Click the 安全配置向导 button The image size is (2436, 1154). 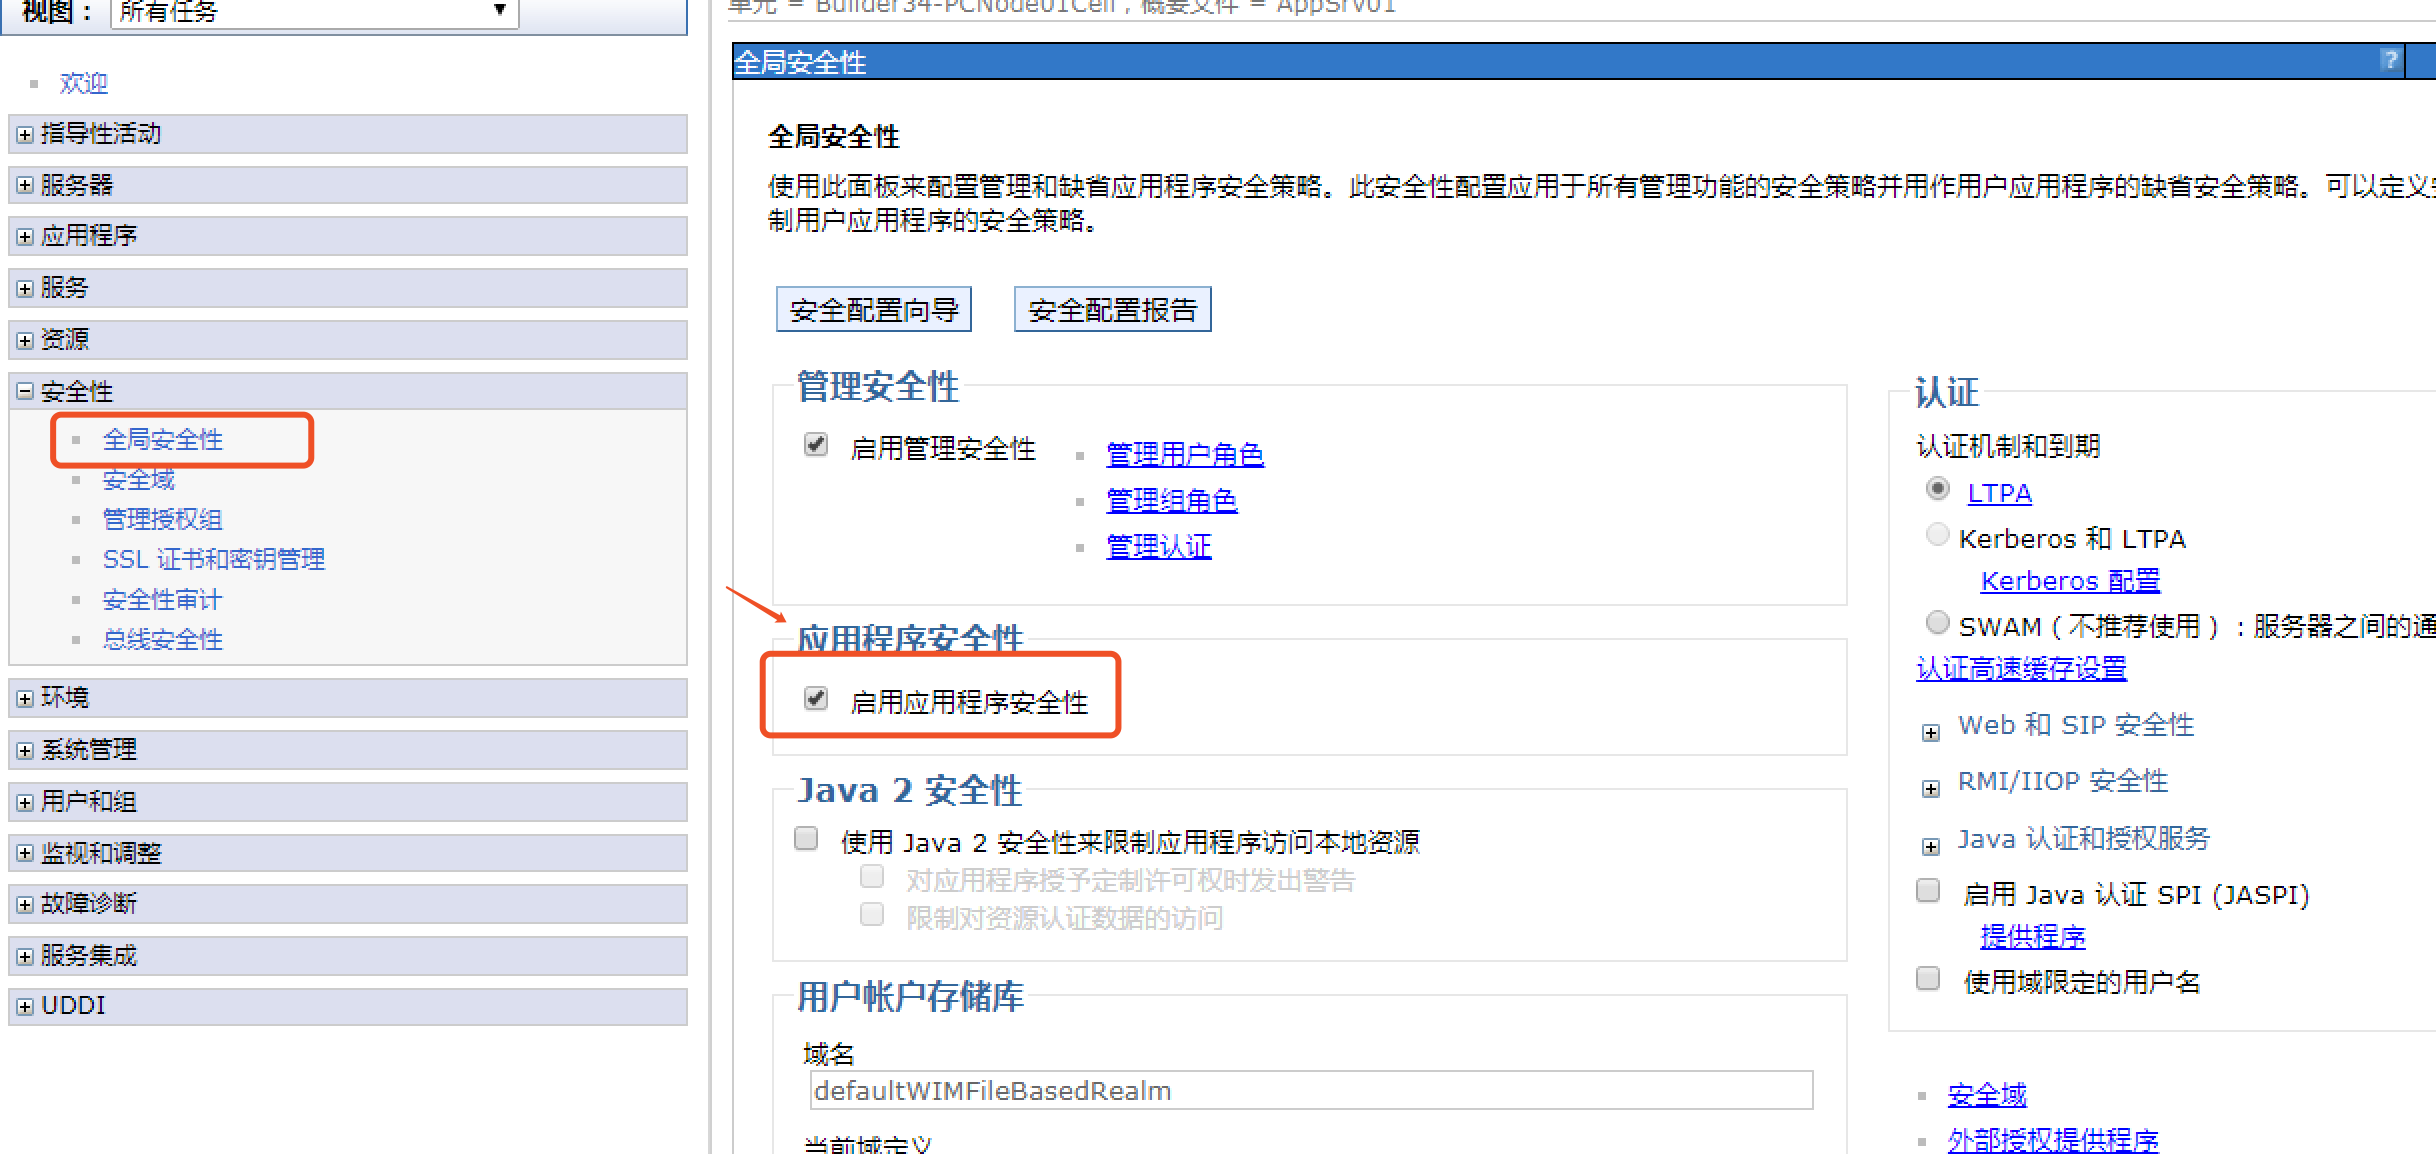pyautogui.click(x=874, y=309)
